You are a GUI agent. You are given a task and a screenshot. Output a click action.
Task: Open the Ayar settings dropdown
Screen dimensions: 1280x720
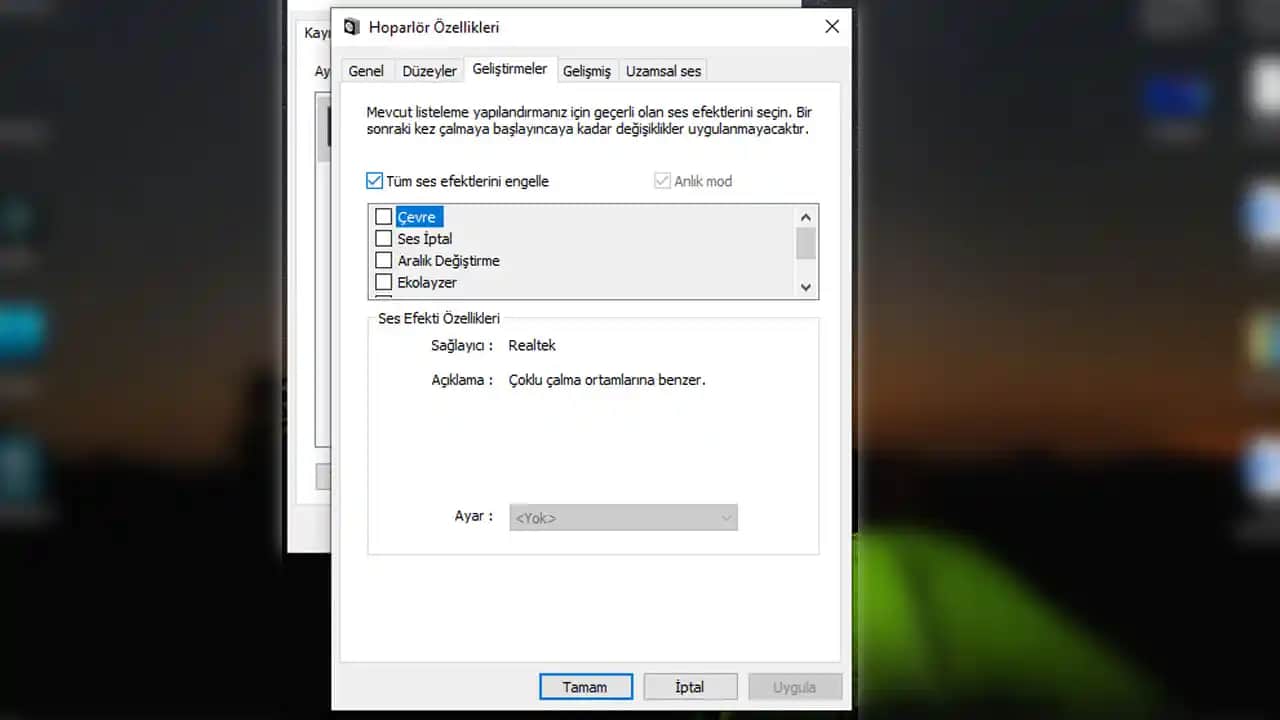click(623, 517)
